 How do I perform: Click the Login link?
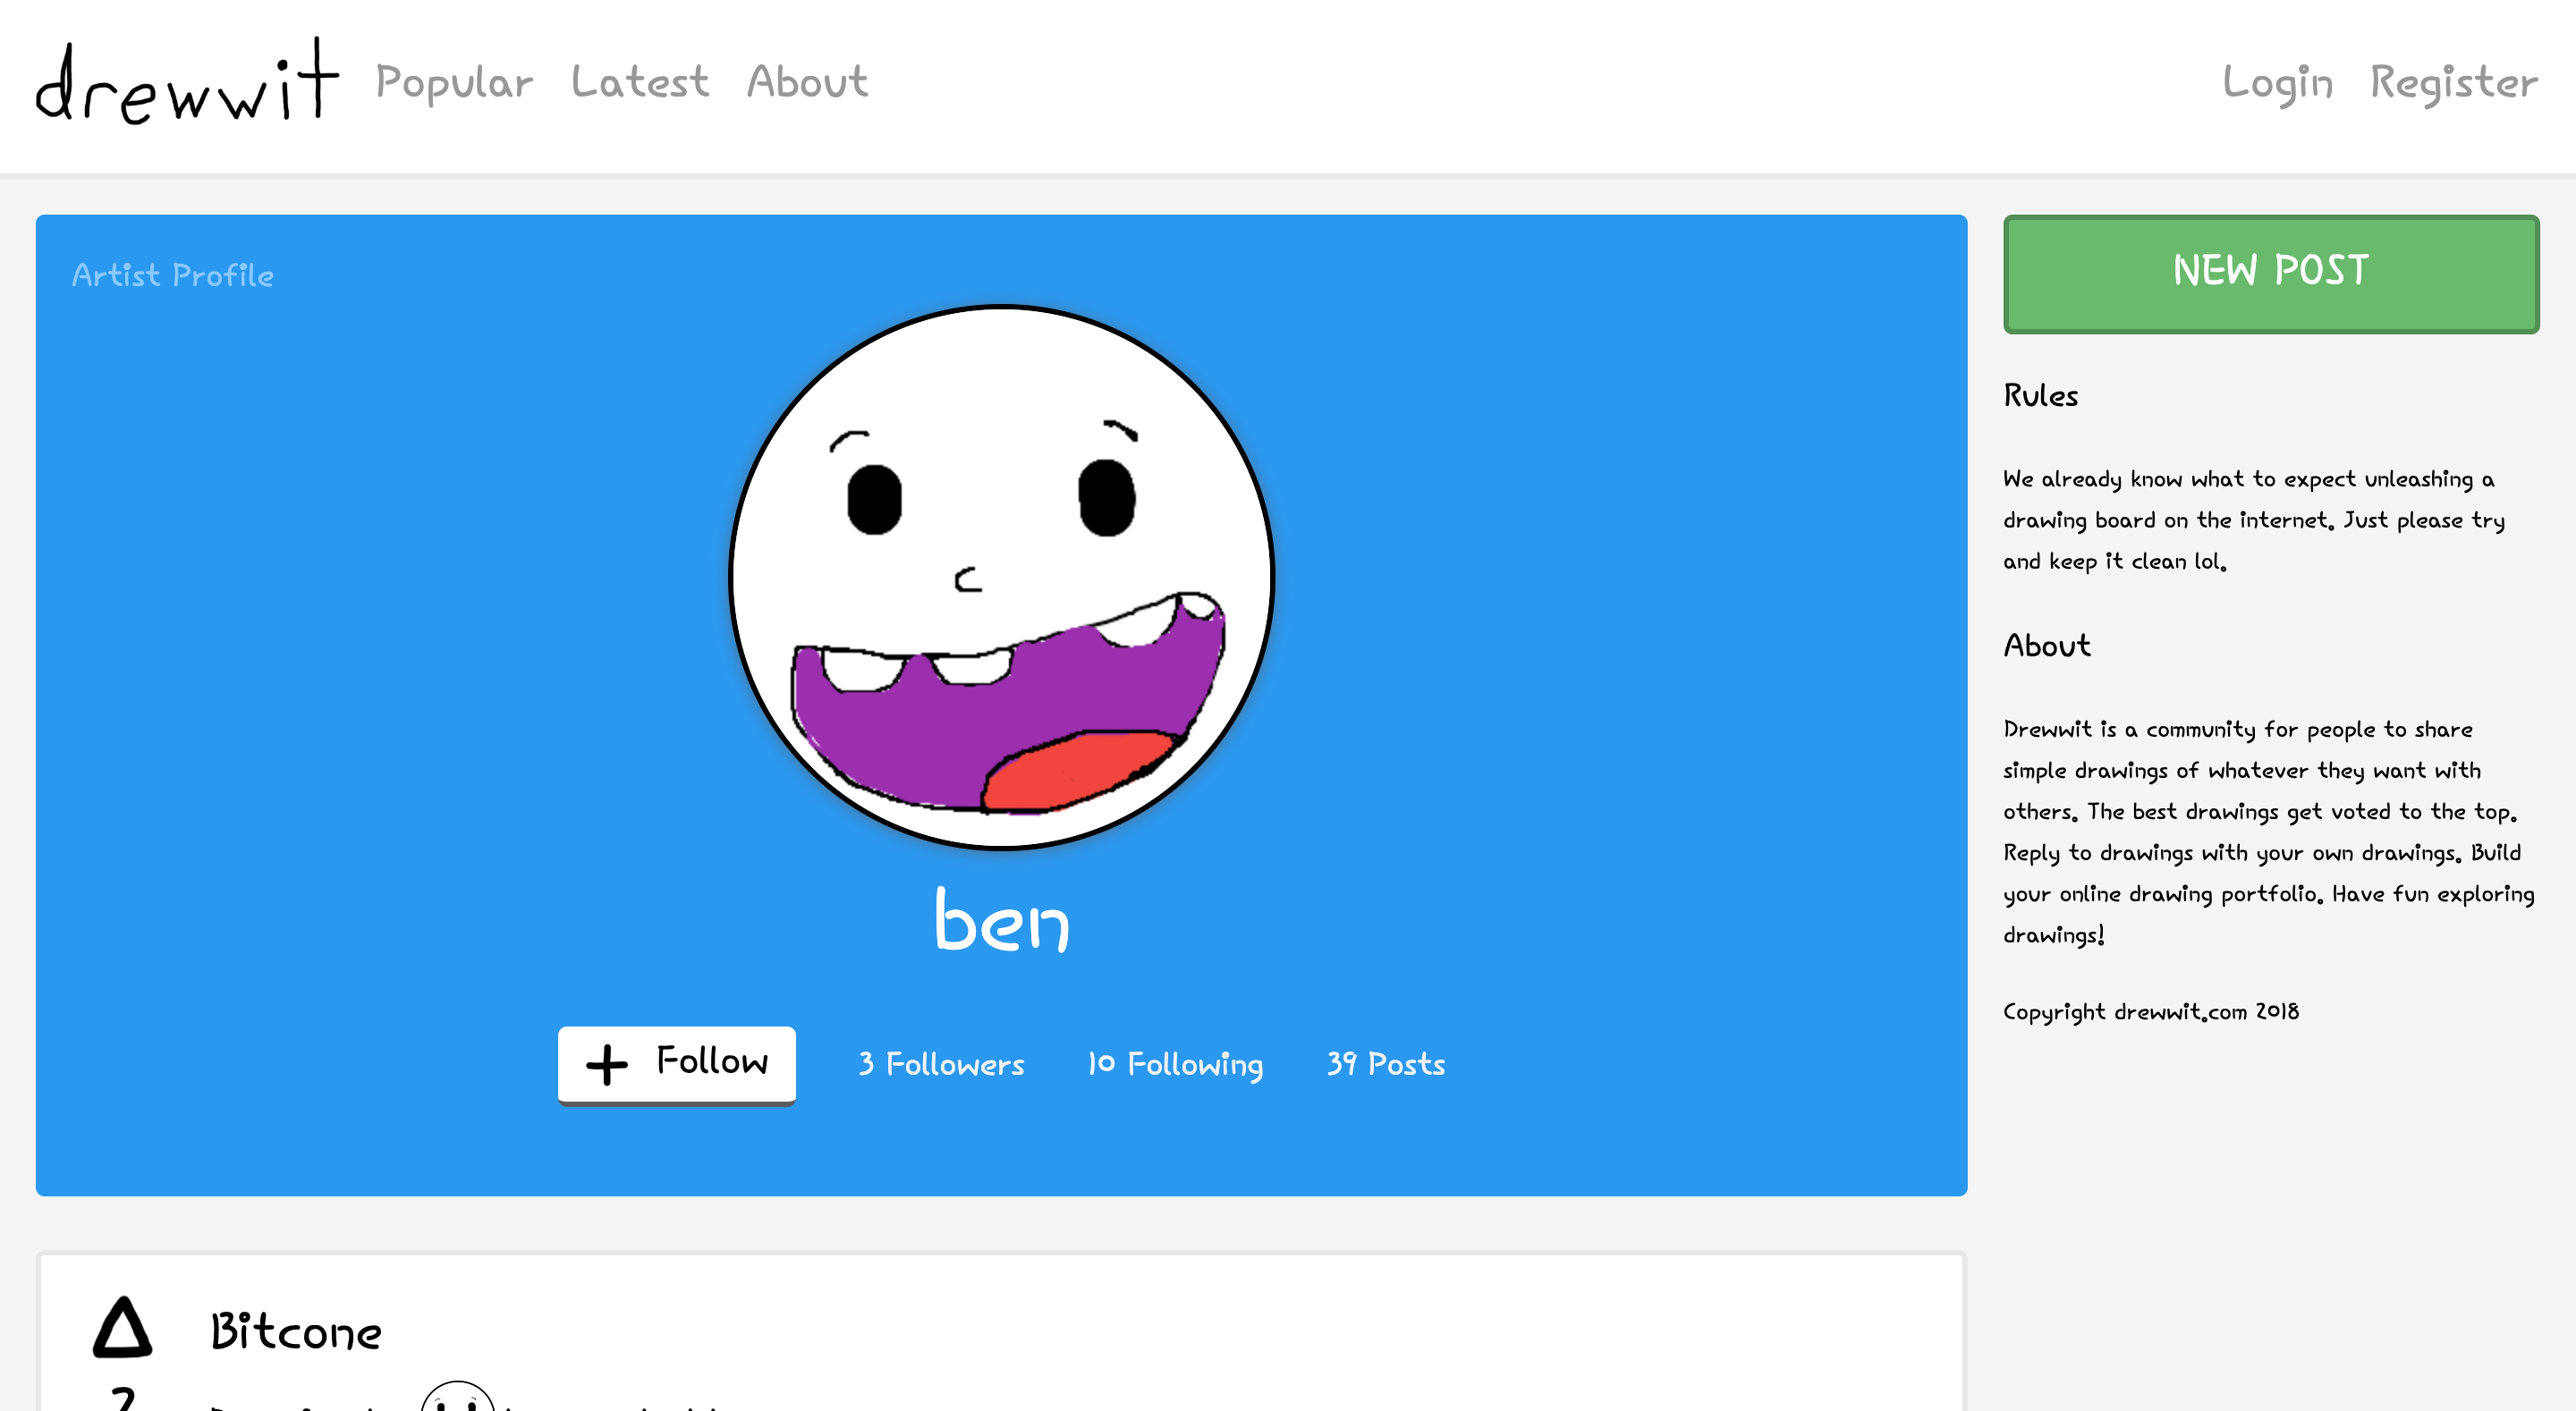point(2277,82)
